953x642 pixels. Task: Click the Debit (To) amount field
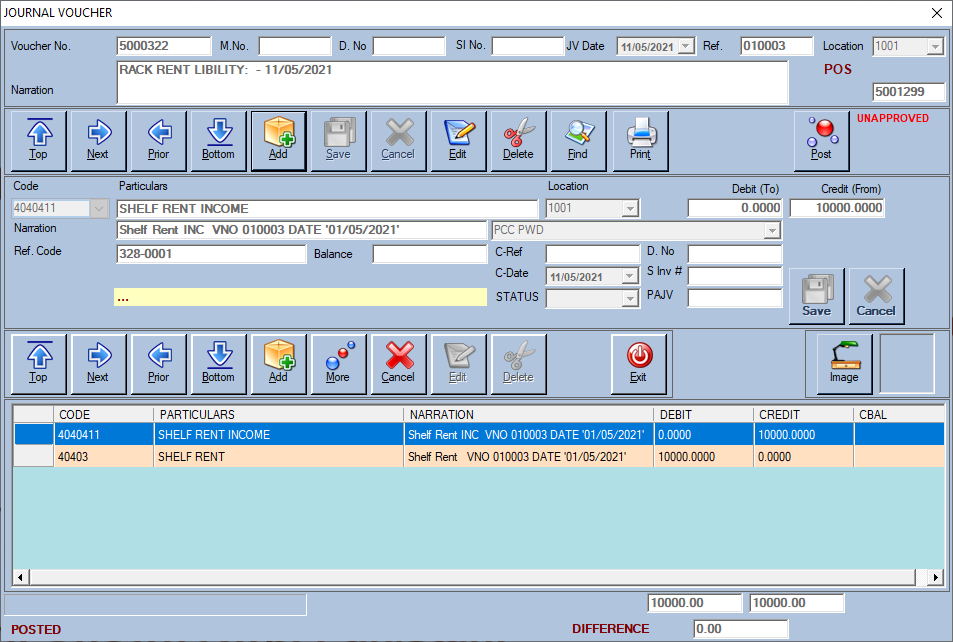734,208
